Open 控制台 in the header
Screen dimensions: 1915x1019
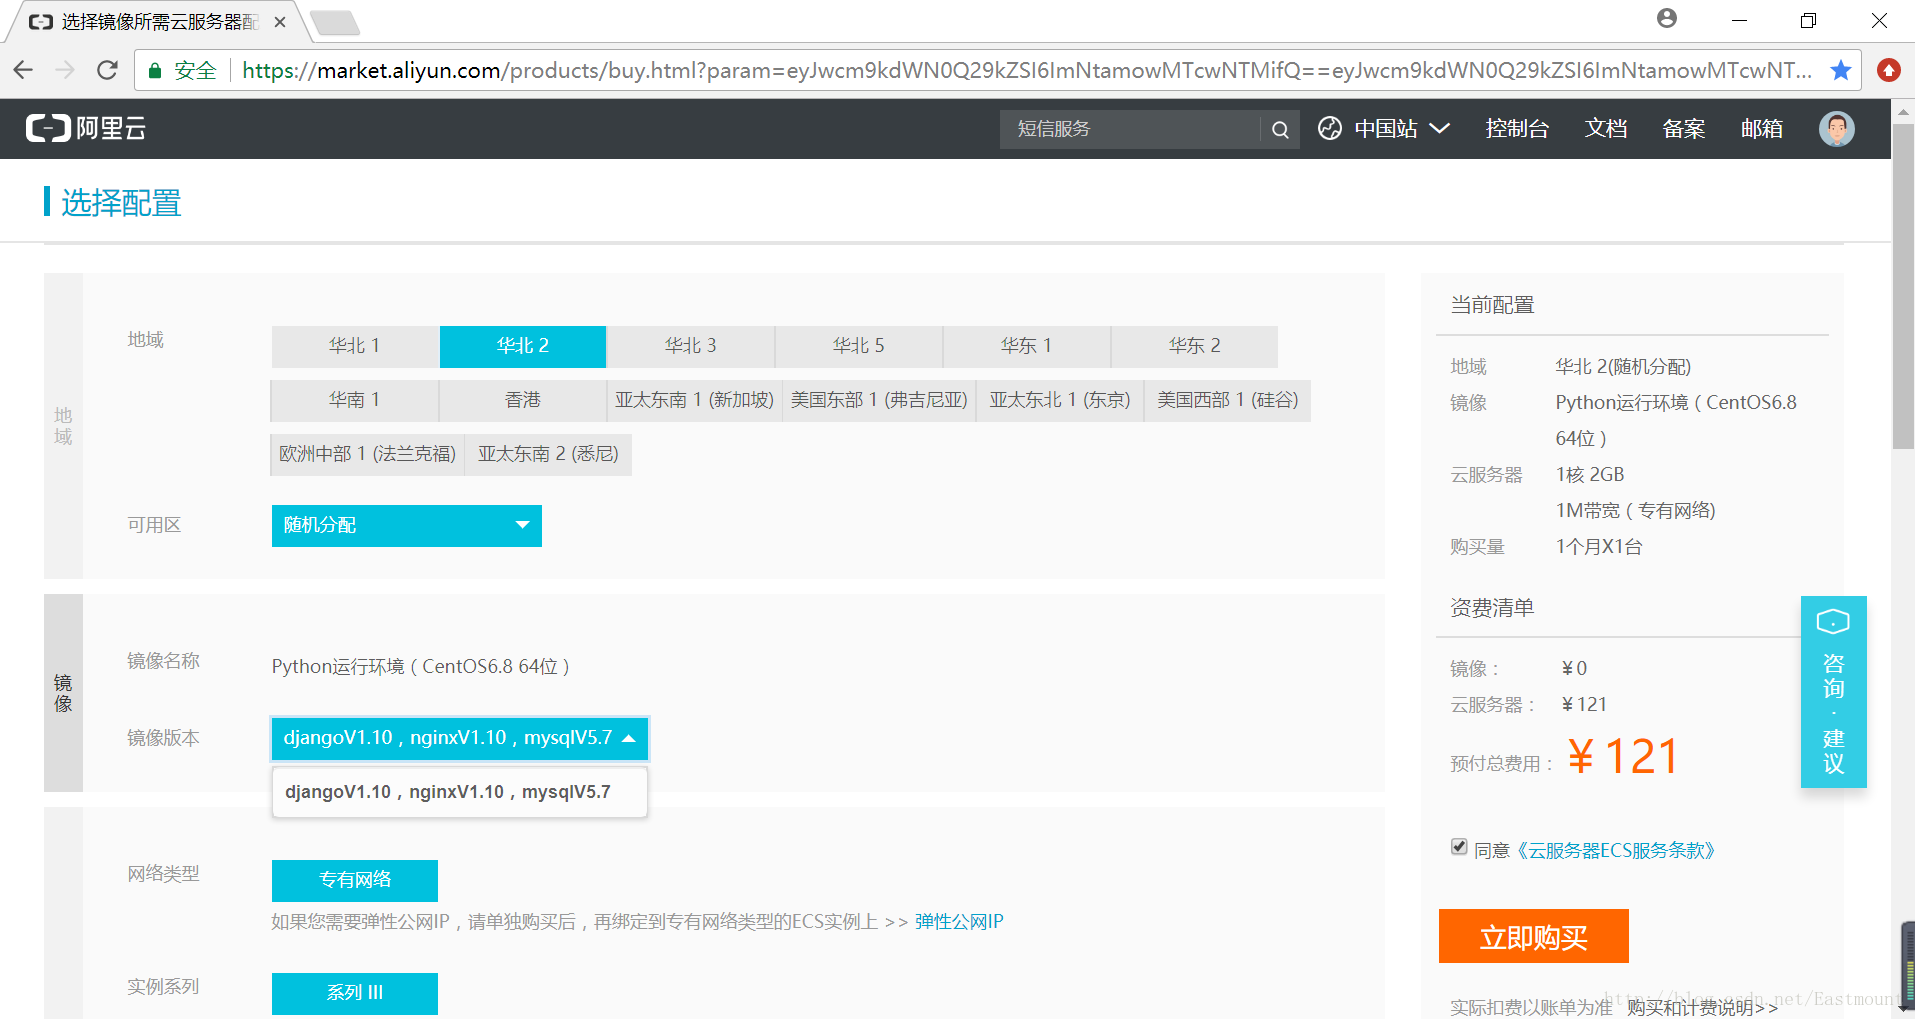click(1517, 128)
